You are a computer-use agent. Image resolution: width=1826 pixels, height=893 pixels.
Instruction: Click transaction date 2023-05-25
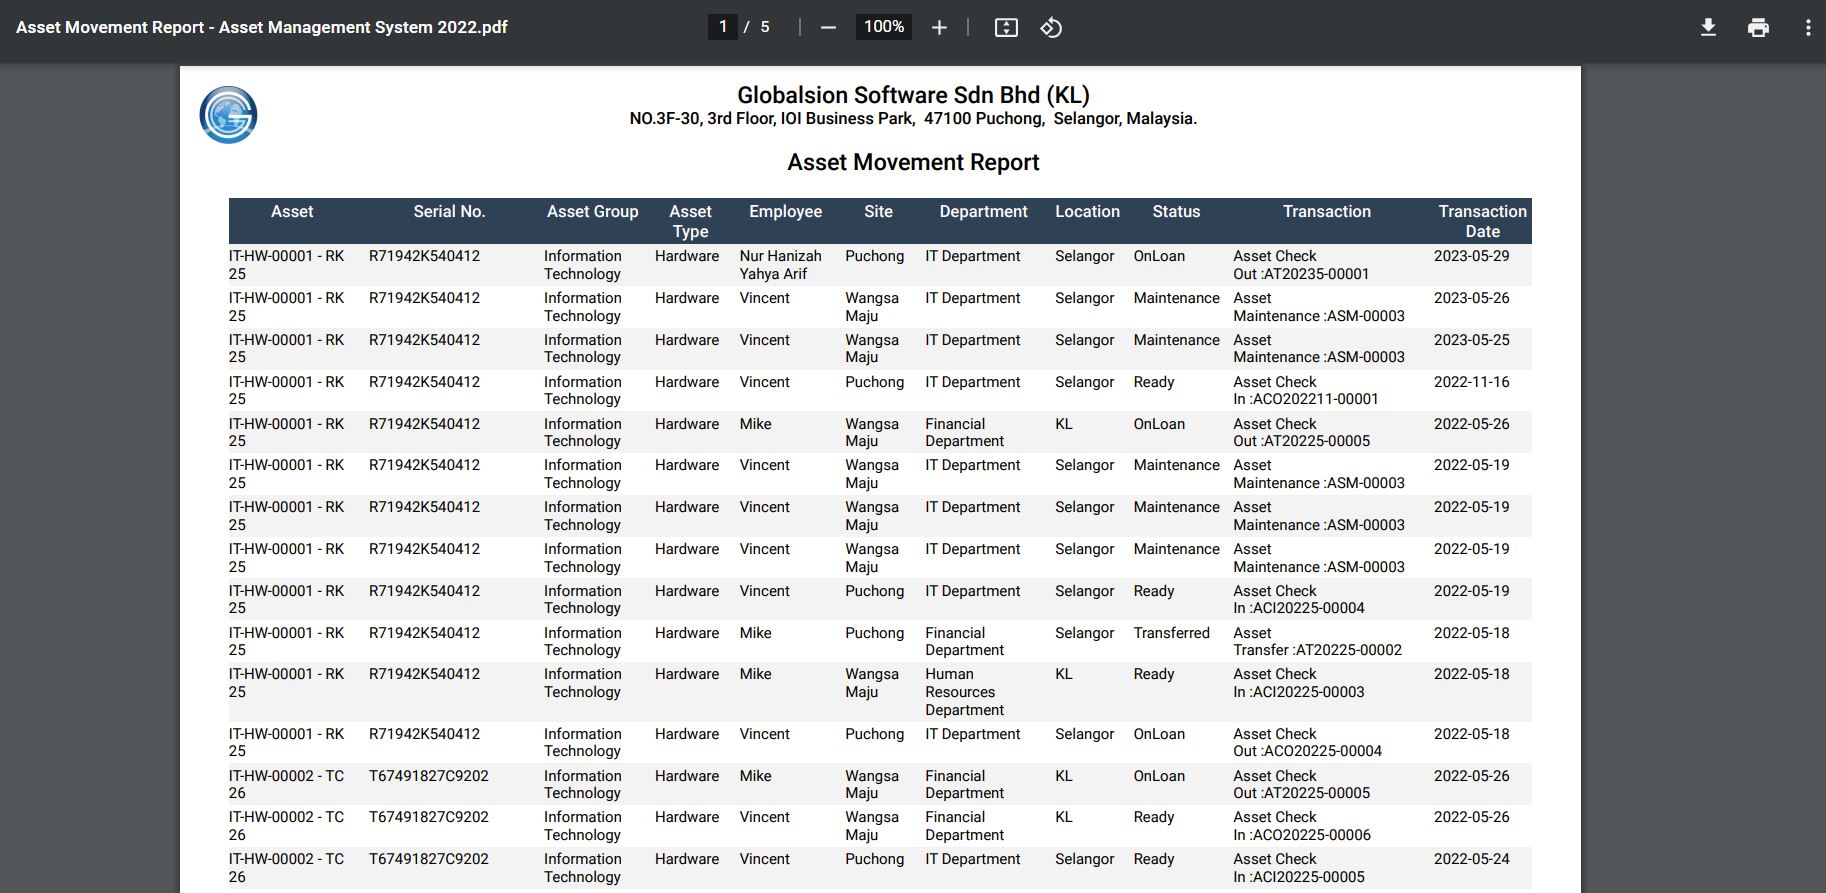(x=1471, y=340)
